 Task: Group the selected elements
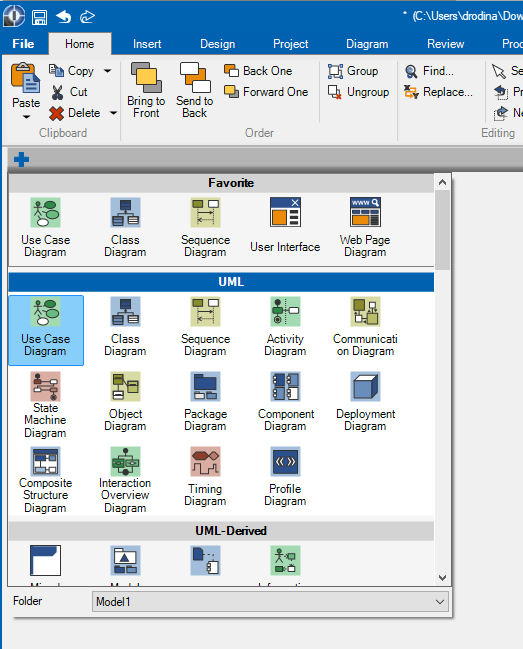pyautogui.click(x=353, y=71)
